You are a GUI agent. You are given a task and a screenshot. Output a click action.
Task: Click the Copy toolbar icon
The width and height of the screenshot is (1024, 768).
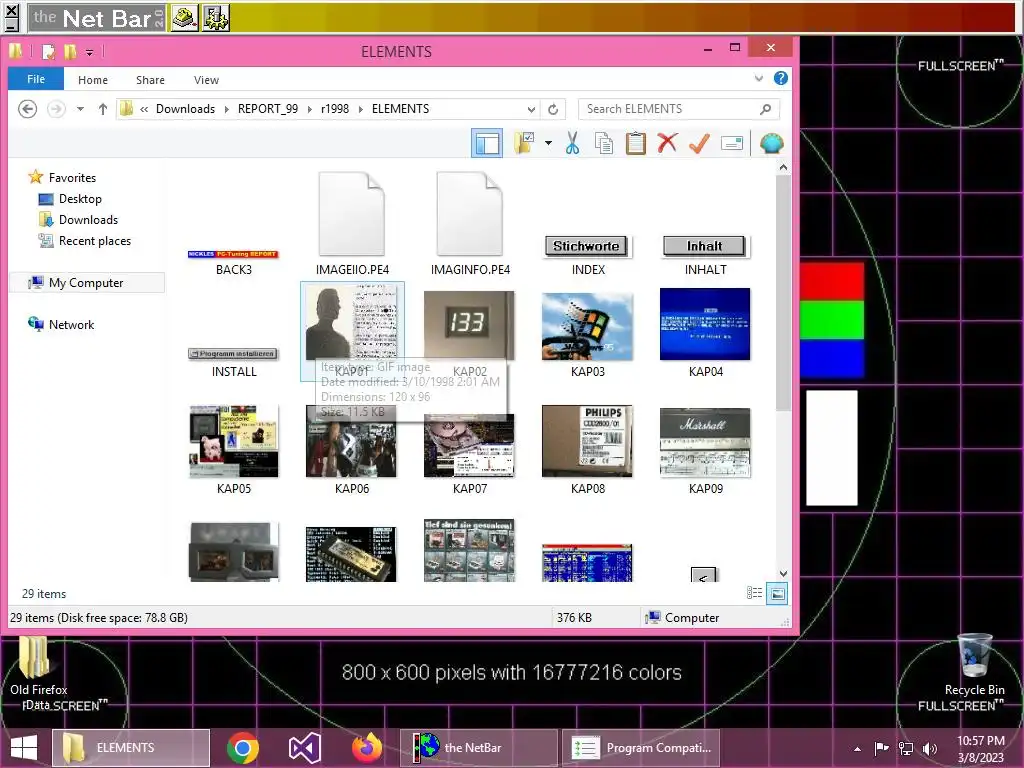click(x=604, y=143)
